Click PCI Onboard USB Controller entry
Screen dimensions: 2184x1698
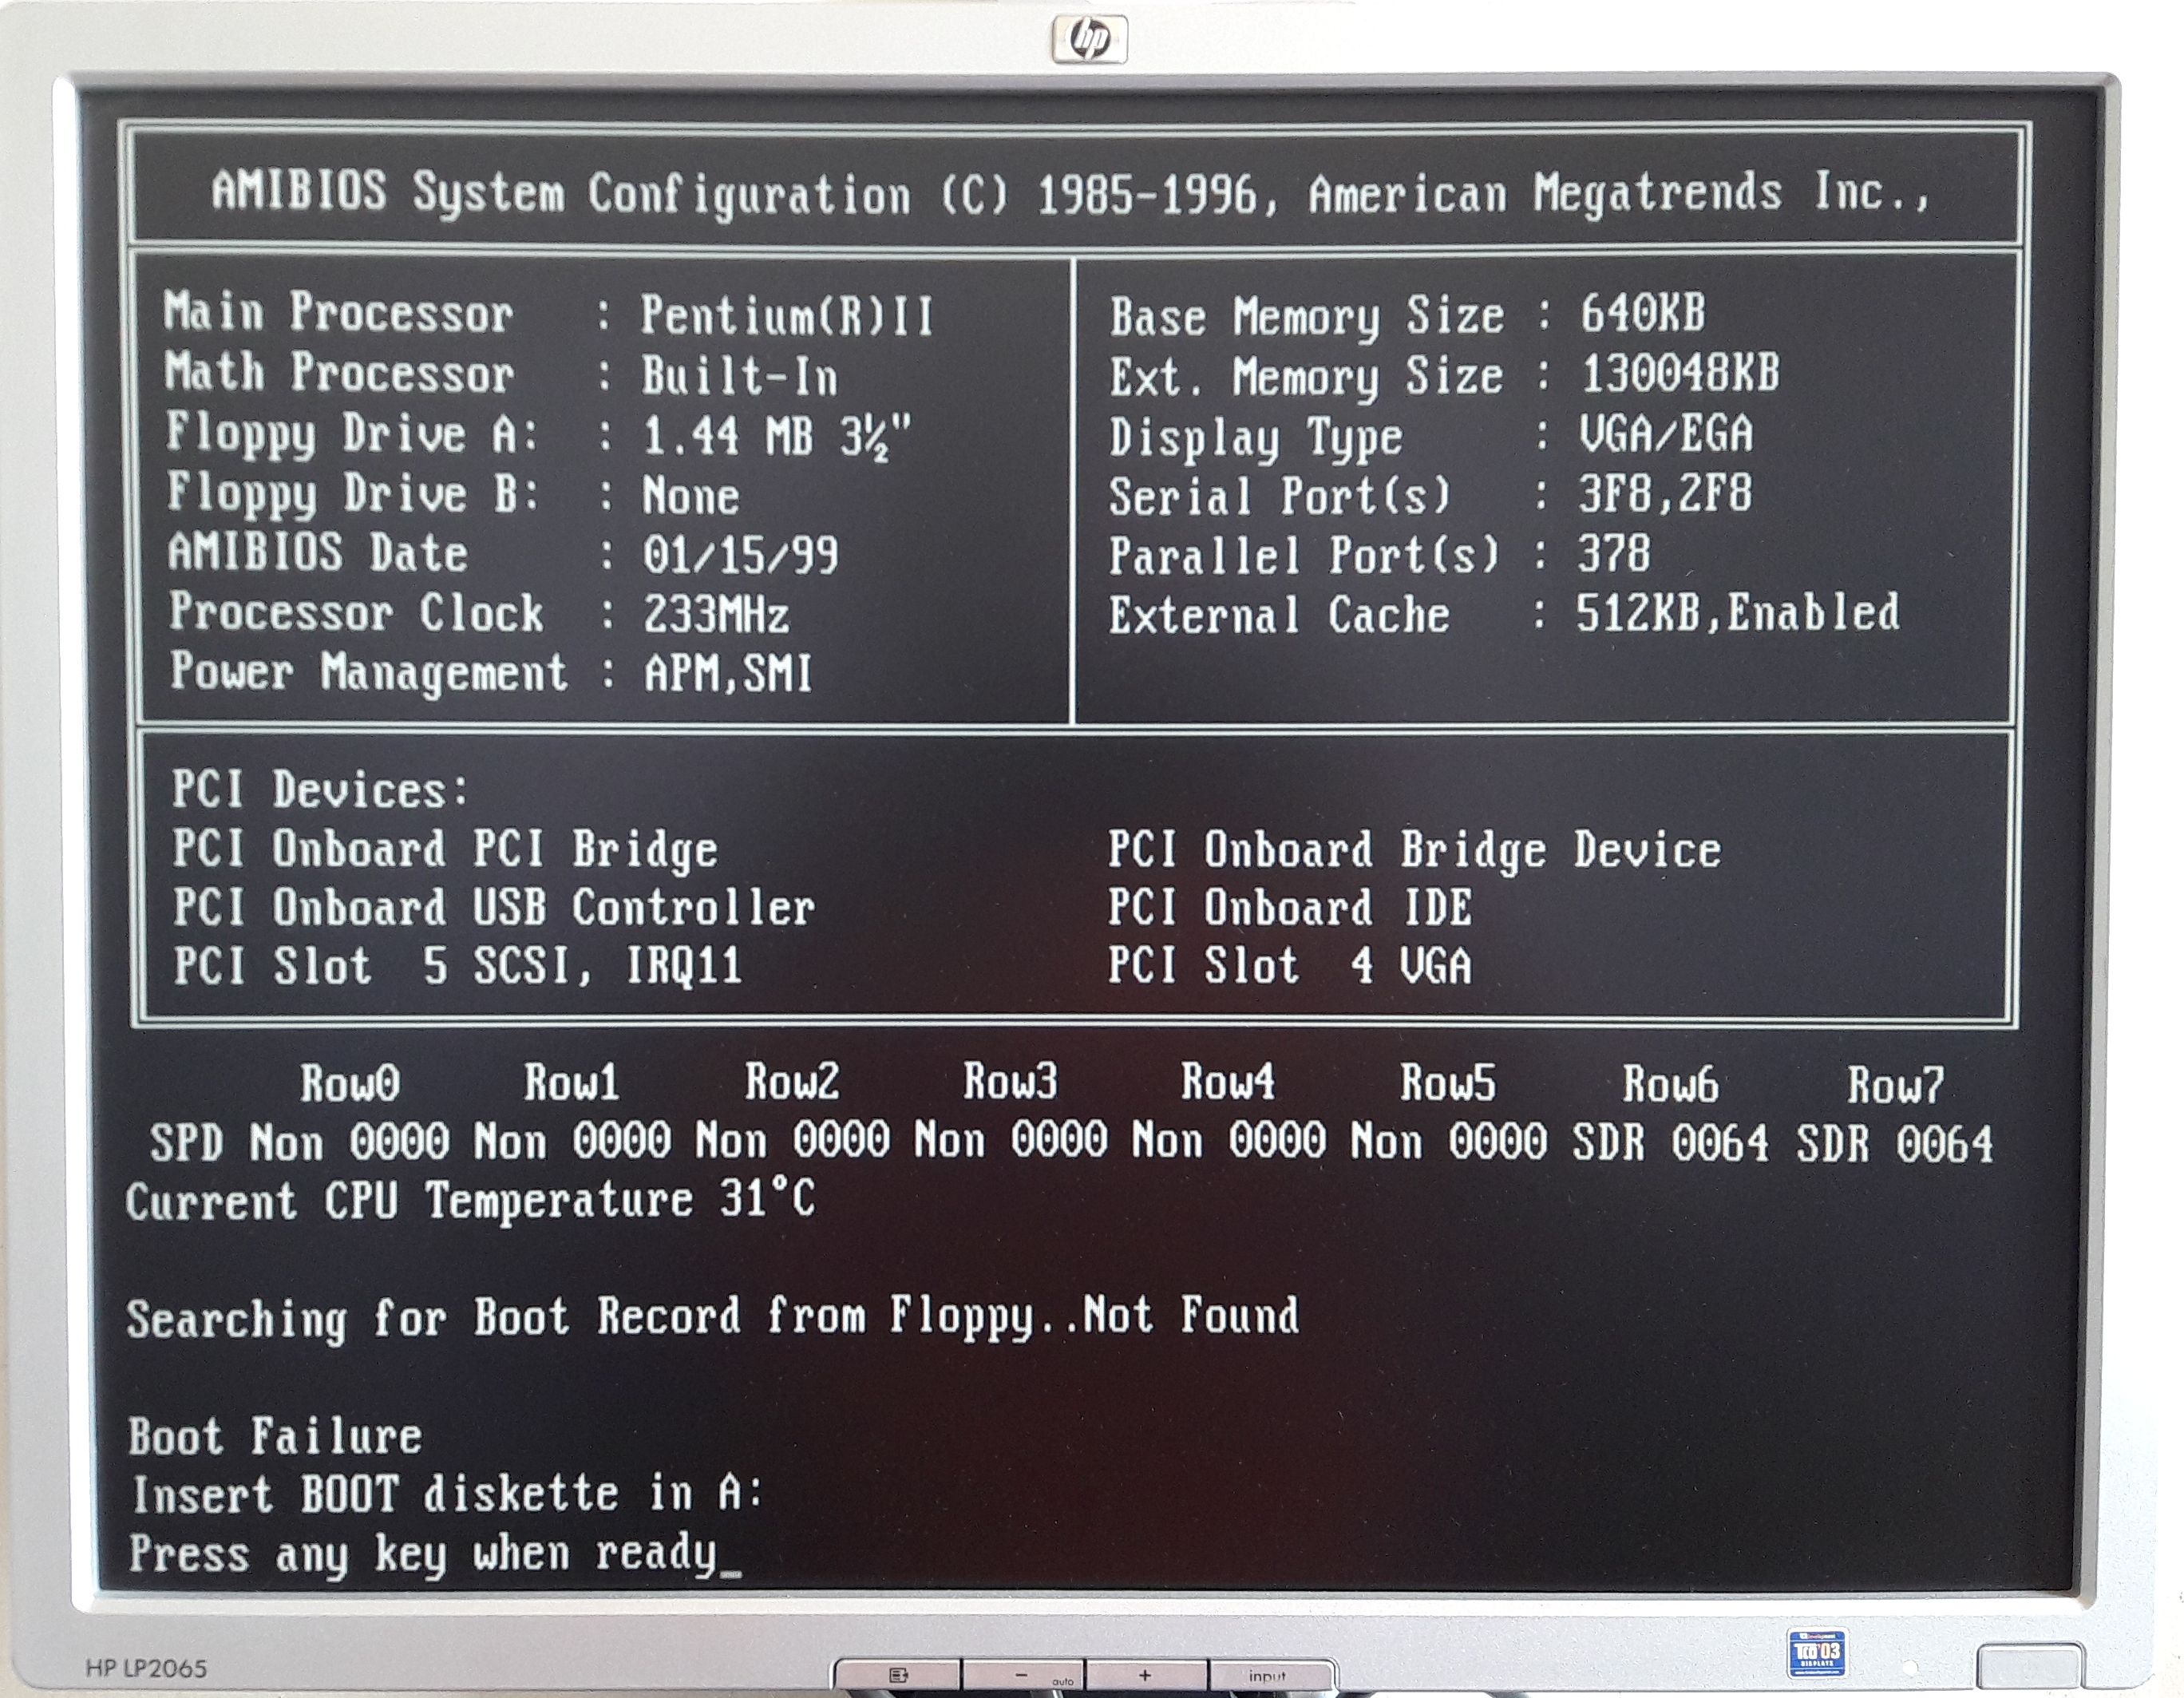pyautogui.click(x=493, y=908)
